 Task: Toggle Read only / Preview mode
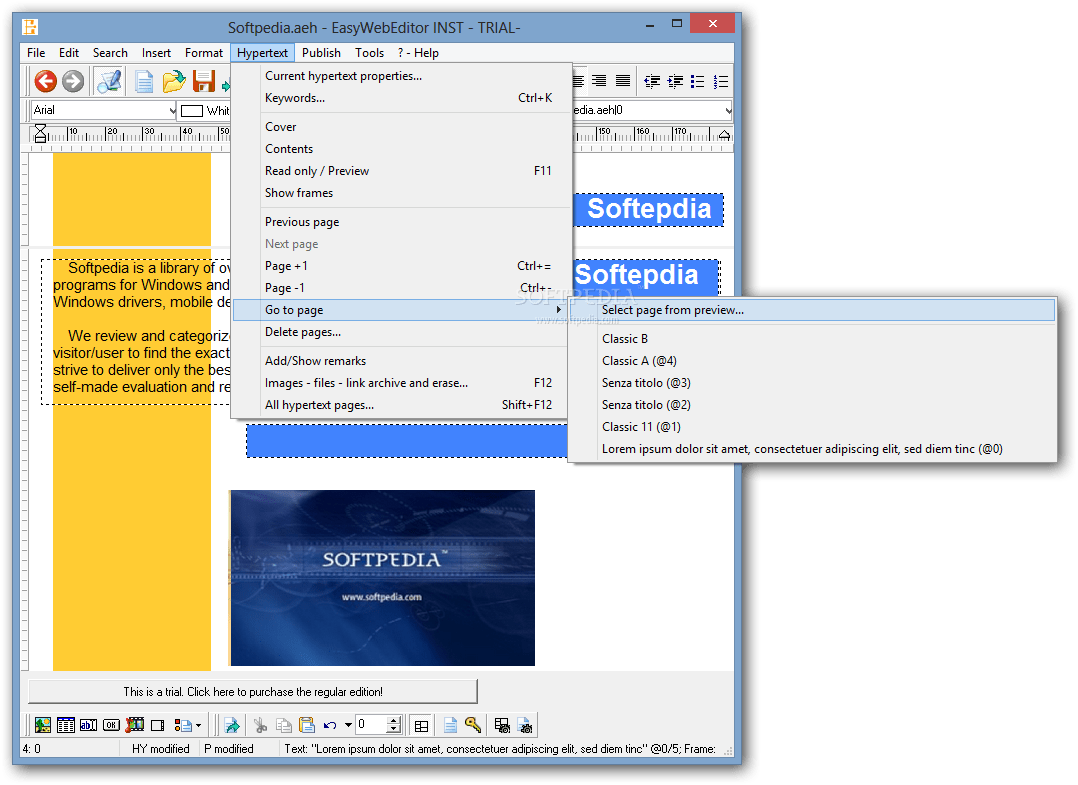point(402,171)
